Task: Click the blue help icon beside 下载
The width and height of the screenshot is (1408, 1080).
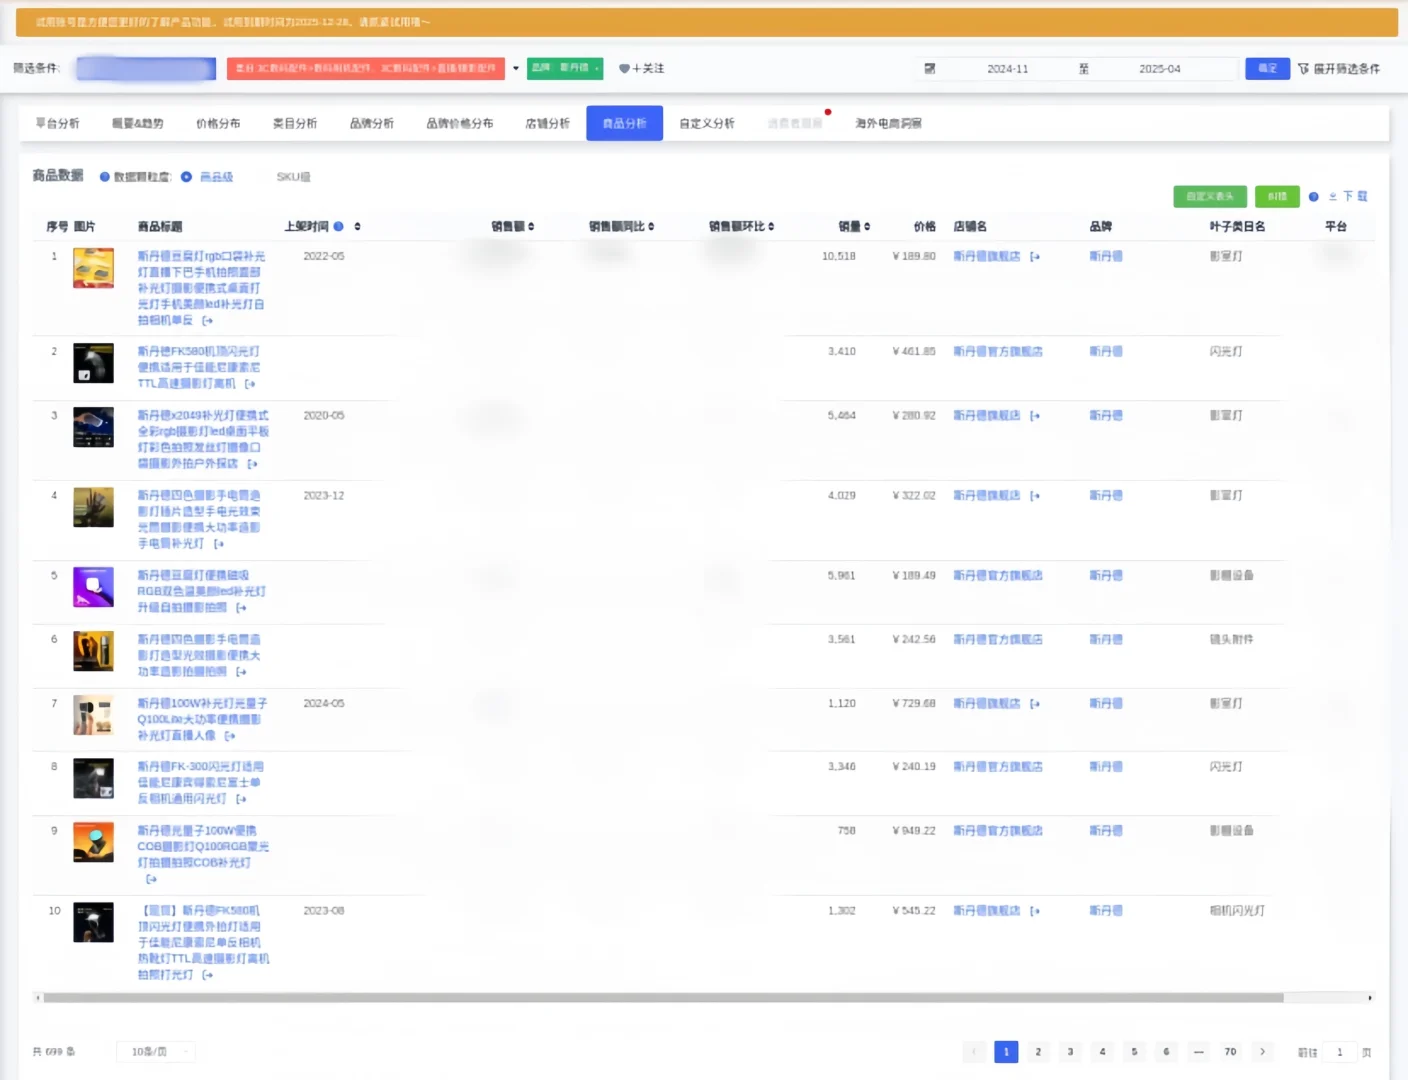Action: tap(1314, 197)
